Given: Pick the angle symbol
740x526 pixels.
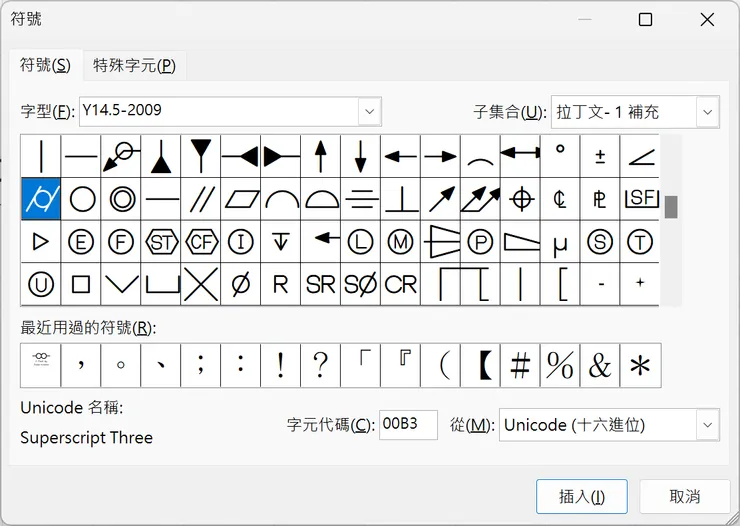Looking at the screenshot, I should tap(640, 156).
